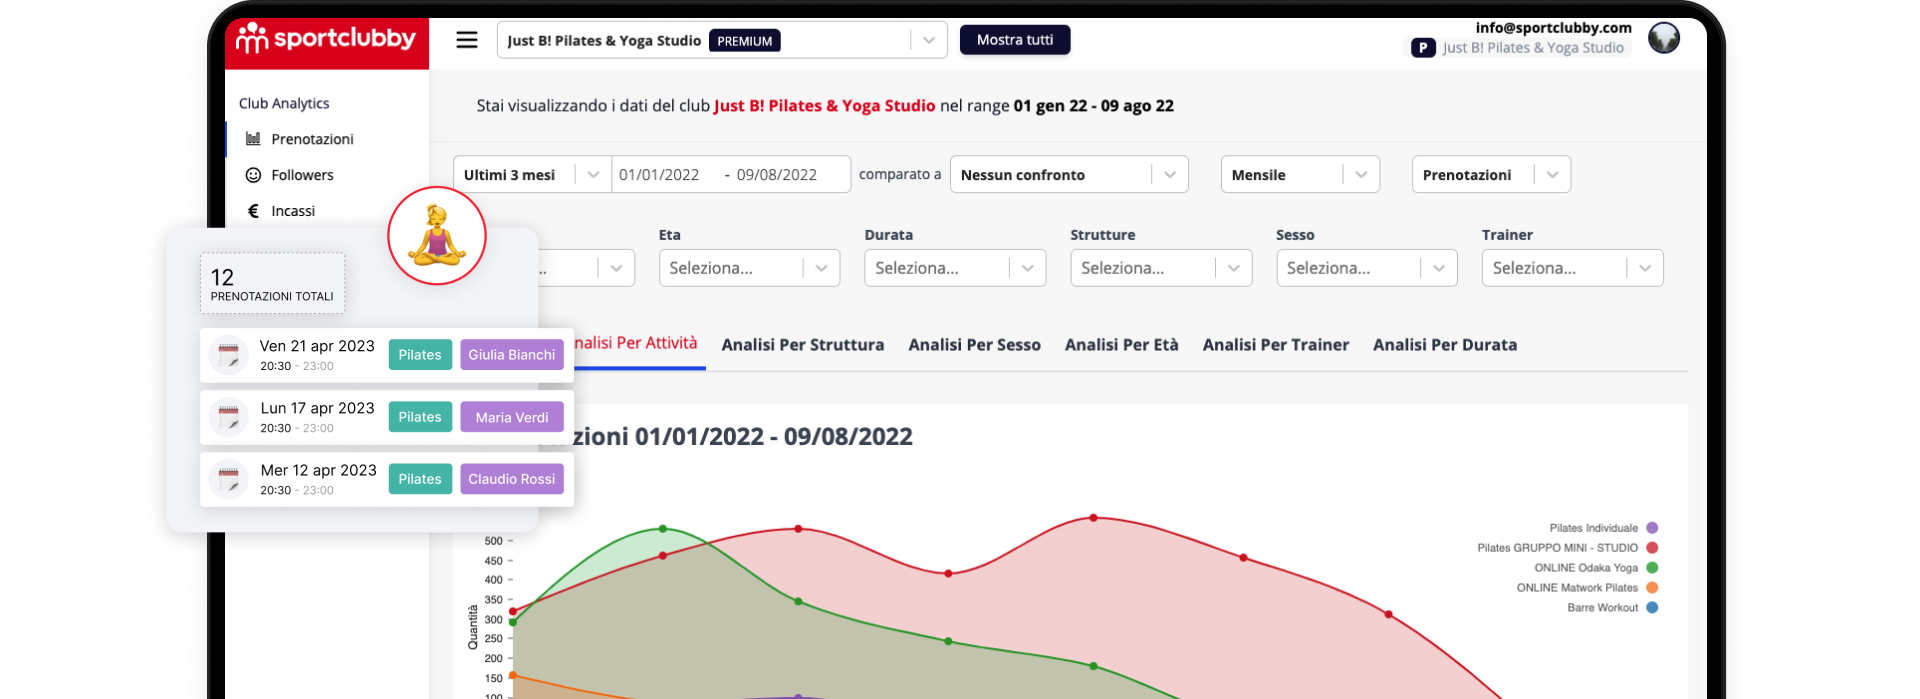1920x699 pixels.
Task: Open the Mensile granularity dropdown
Action: pyautogui.click(x=1300, y=175)
